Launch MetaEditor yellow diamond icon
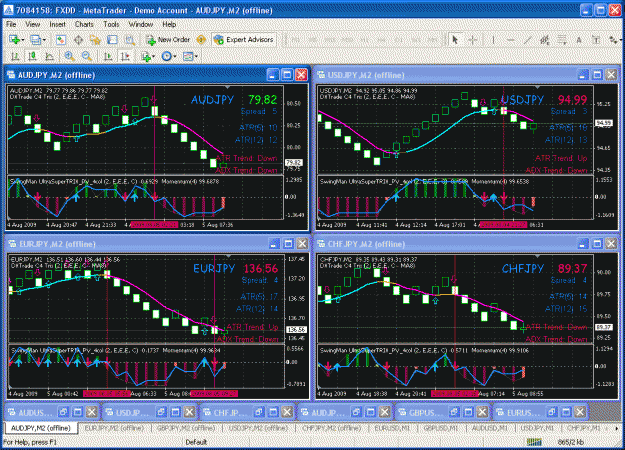The height and width of the screenshot is (450, 625). click(201, 40)
